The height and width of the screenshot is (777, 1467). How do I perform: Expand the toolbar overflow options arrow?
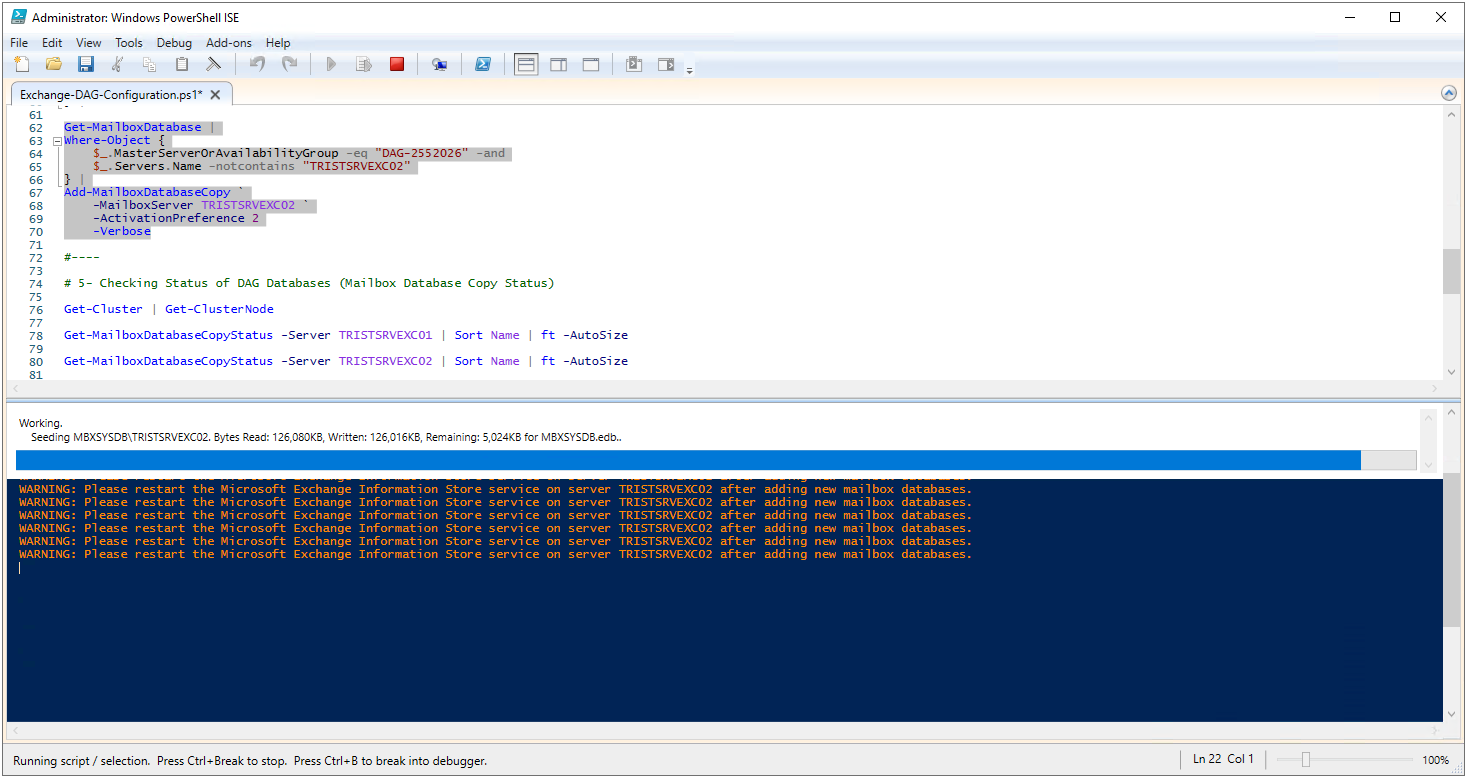pos(689,69)
